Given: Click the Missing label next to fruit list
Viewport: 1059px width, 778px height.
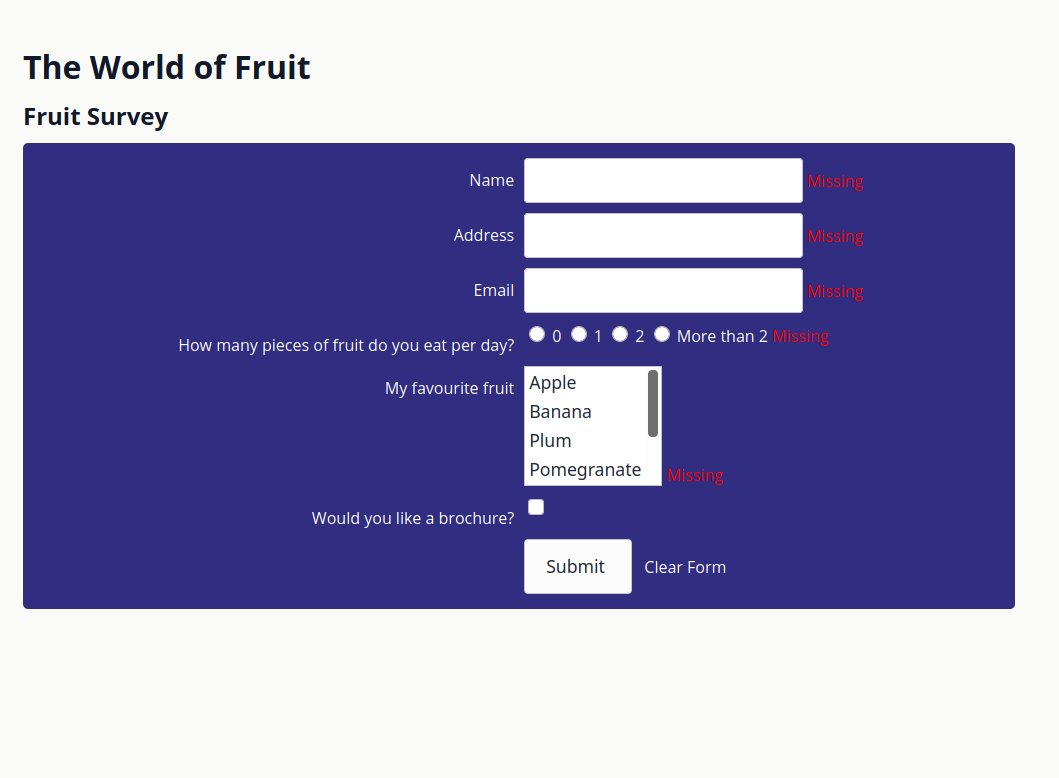Looking at the screenshot, I should point(695,475).
